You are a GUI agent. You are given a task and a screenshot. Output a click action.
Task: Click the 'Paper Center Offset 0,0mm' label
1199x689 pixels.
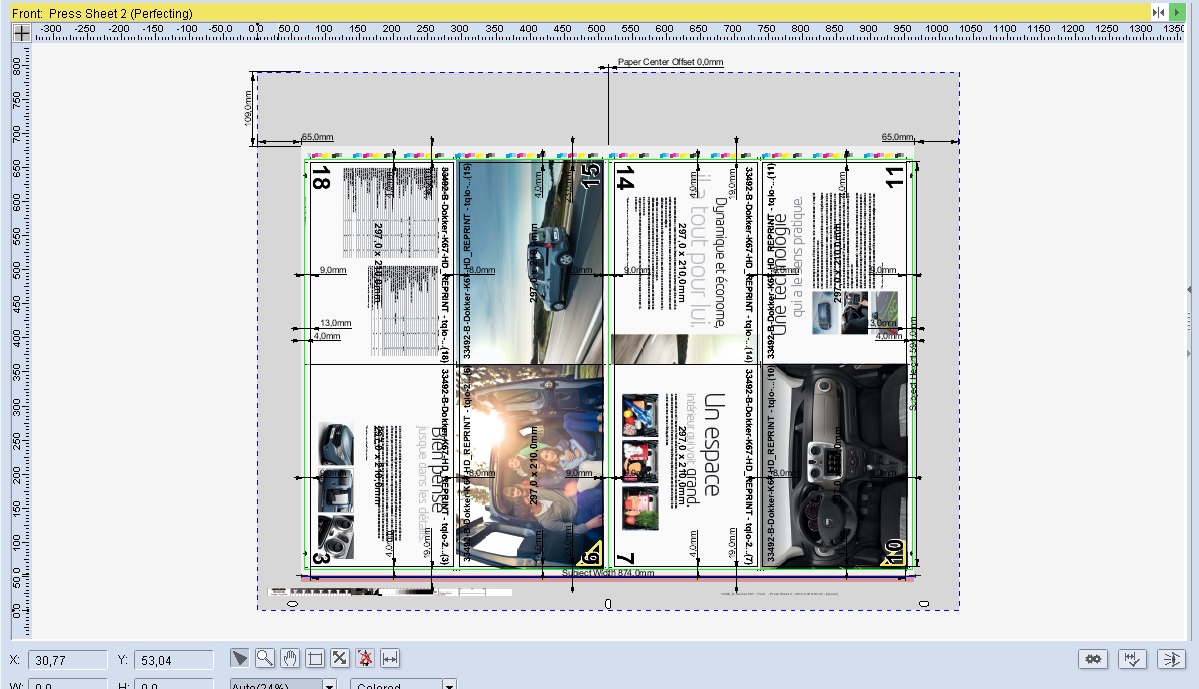coord(671,62)
